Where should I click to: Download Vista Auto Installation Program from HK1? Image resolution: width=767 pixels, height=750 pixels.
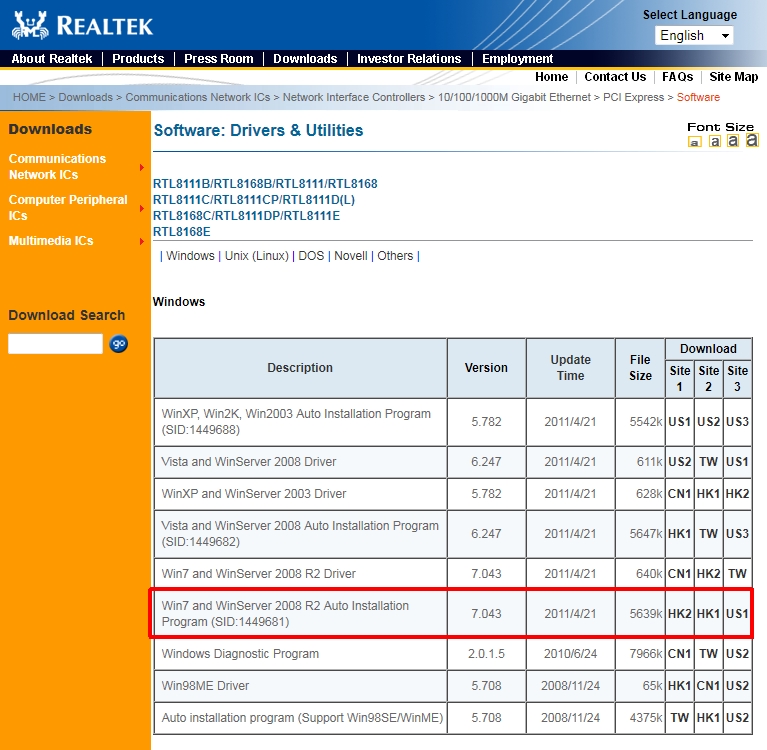679,534
